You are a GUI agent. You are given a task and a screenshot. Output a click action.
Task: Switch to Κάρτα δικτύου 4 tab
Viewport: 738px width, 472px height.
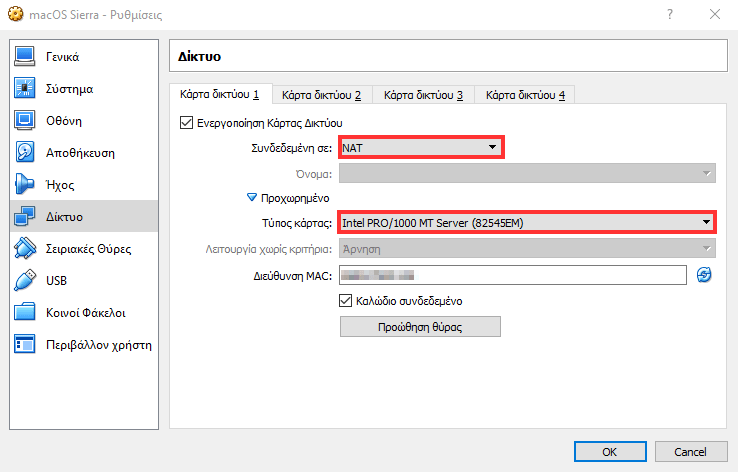tap(525, 95)
